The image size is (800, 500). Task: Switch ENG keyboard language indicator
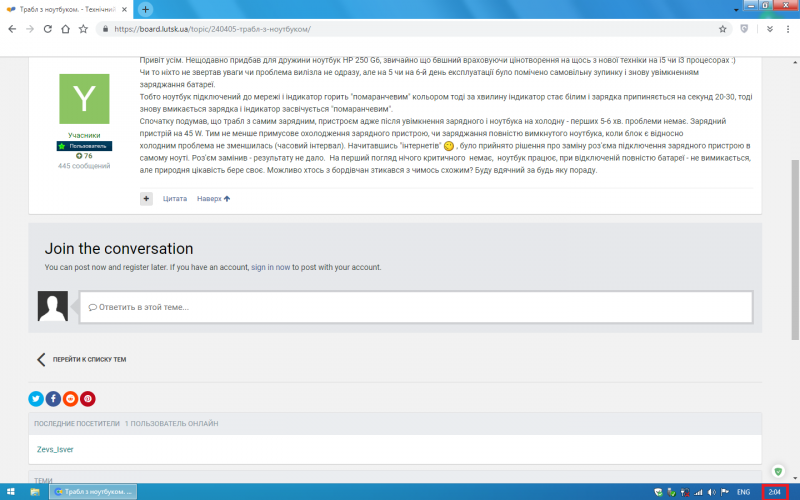[743, 492]
